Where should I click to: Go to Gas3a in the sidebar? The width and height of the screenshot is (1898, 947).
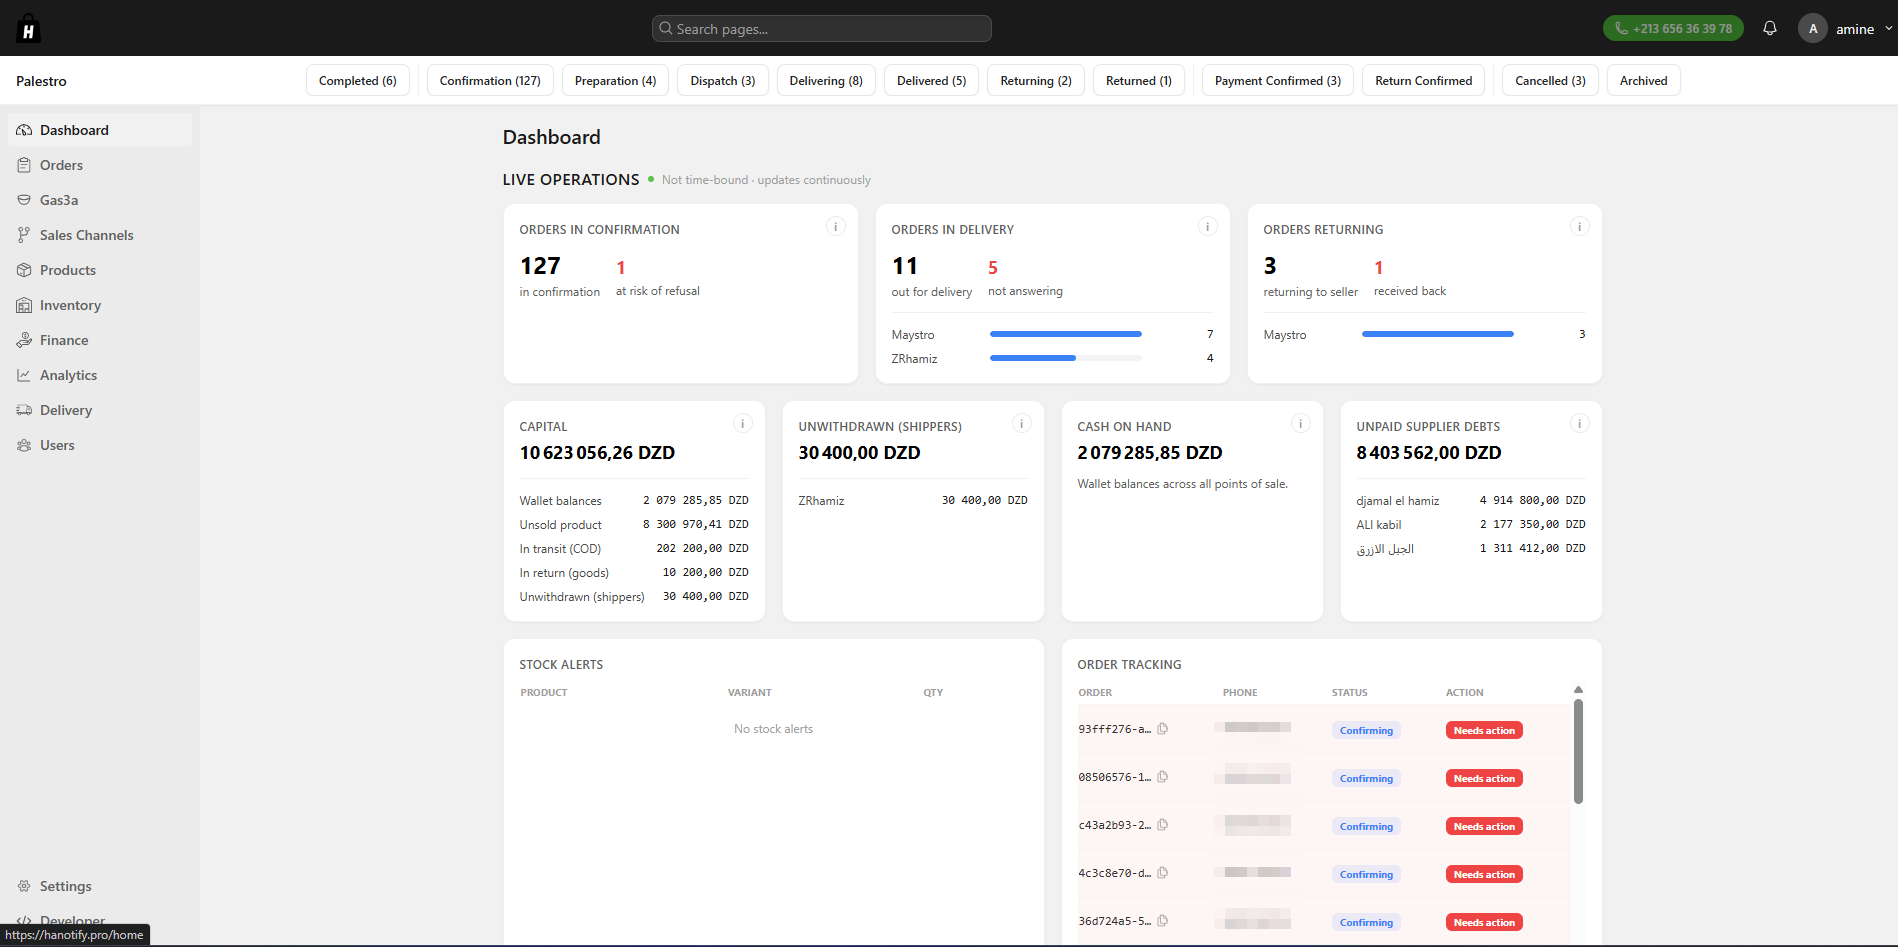pos(100,200)
